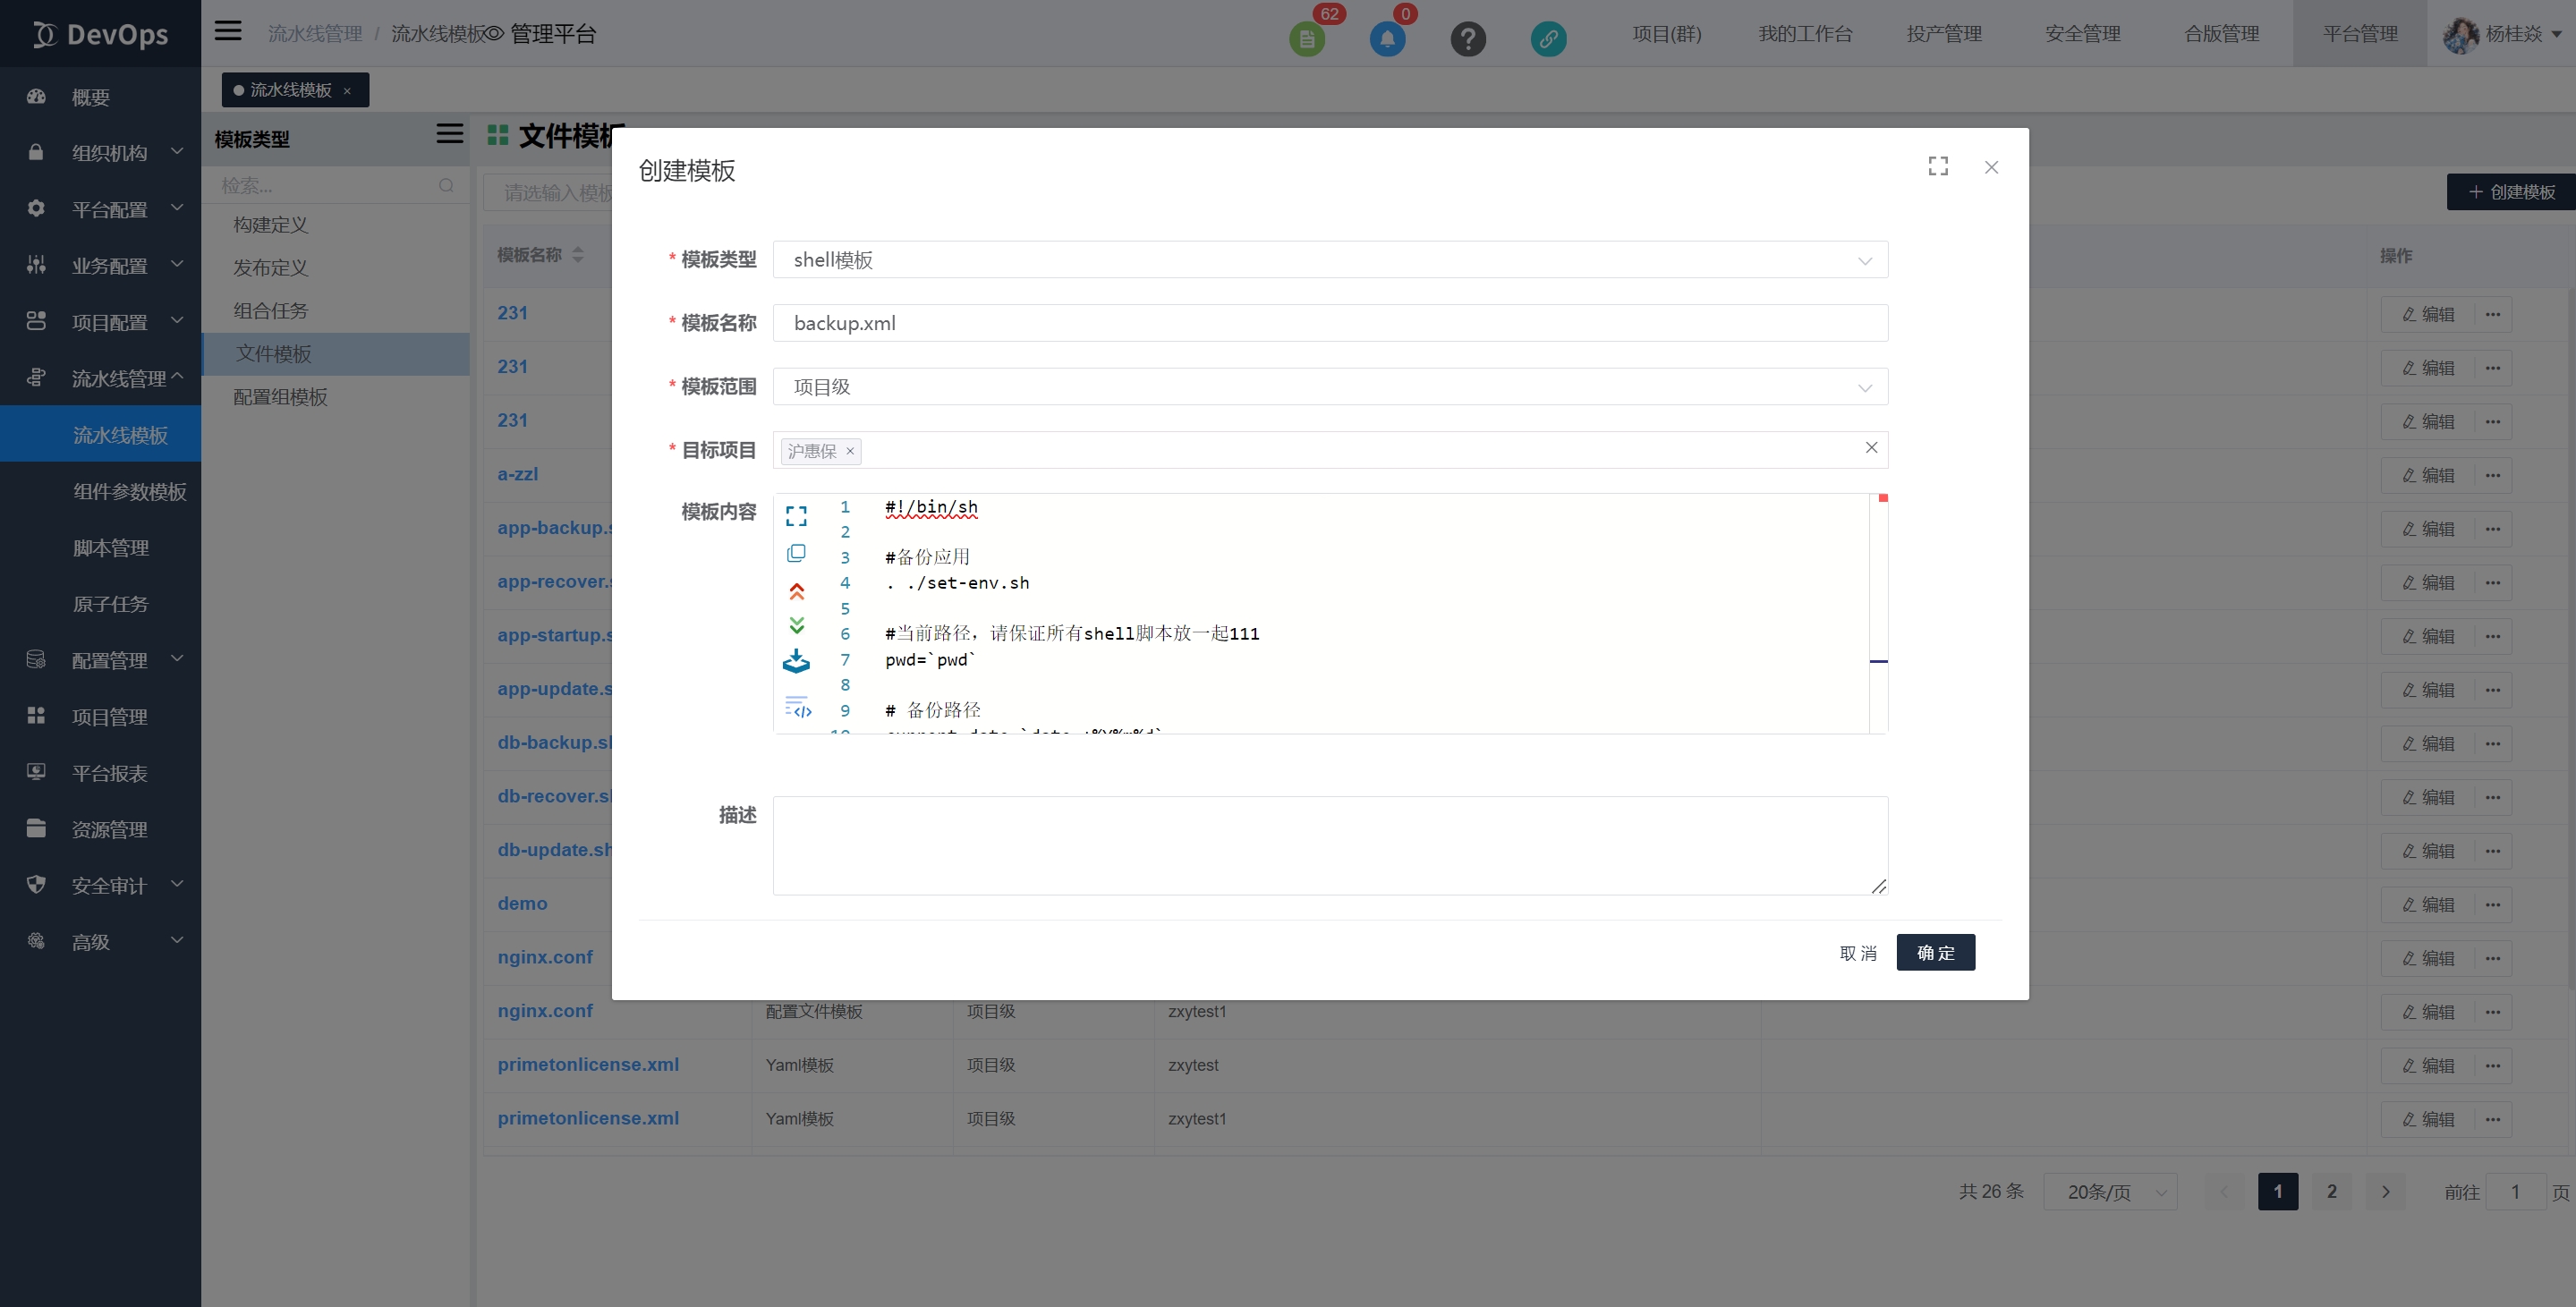Image resolution: width=2576 pixels, height=1307 pixels.
Task: Remove the 沪惠保 project tag
Action: [850, 451]
